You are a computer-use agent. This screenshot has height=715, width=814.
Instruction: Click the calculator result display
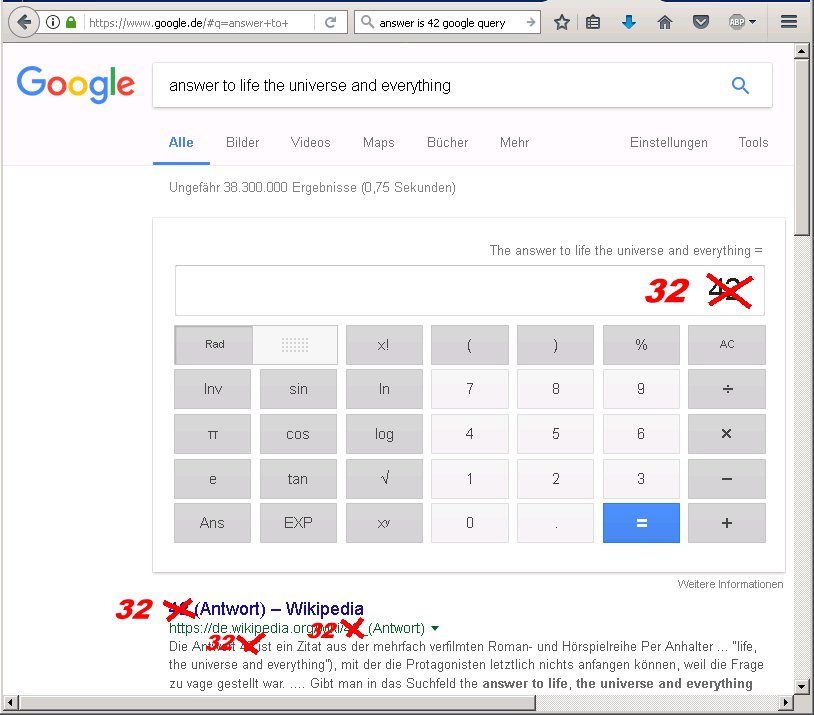click(469, 290)
